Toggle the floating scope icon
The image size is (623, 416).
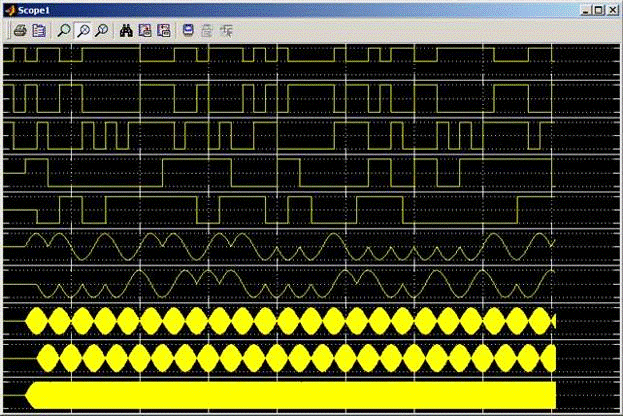pos(189,30)
